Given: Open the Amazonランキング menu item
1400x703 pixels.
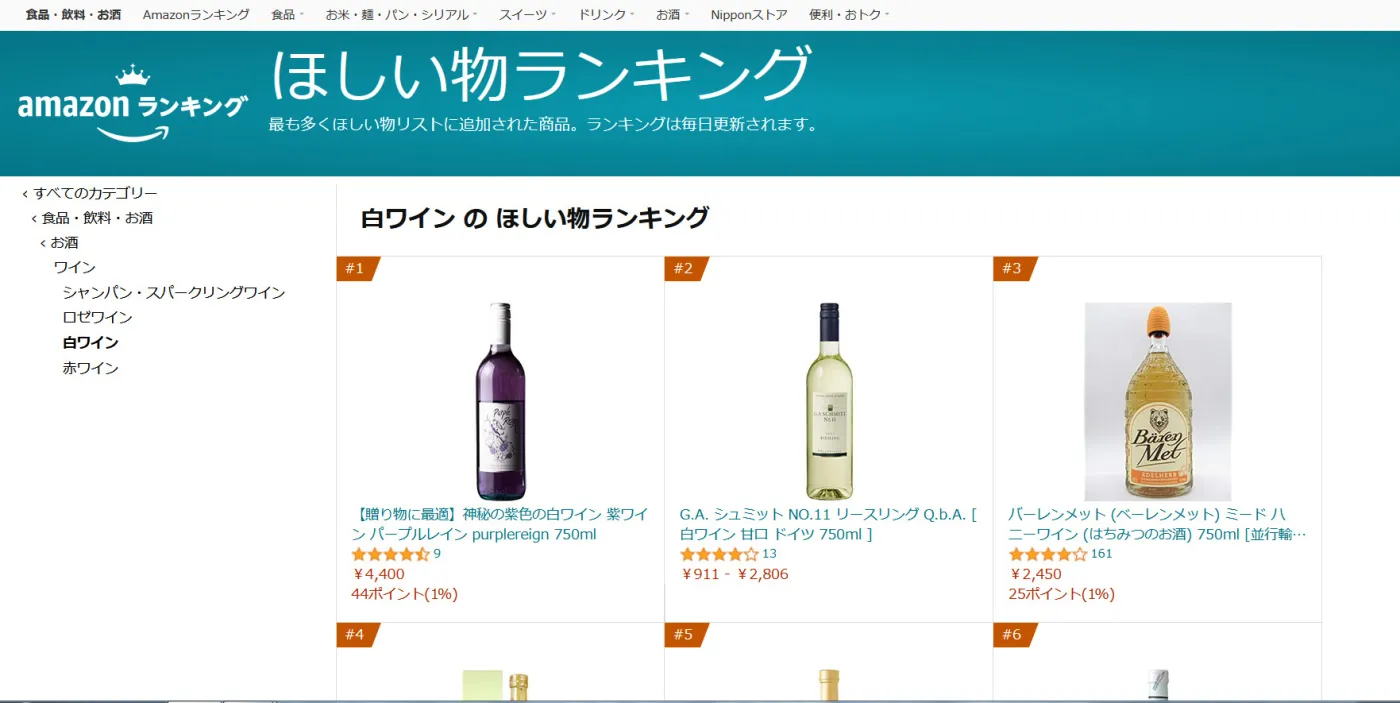Looking at the screenshot, I should click(x=196, y=15).
